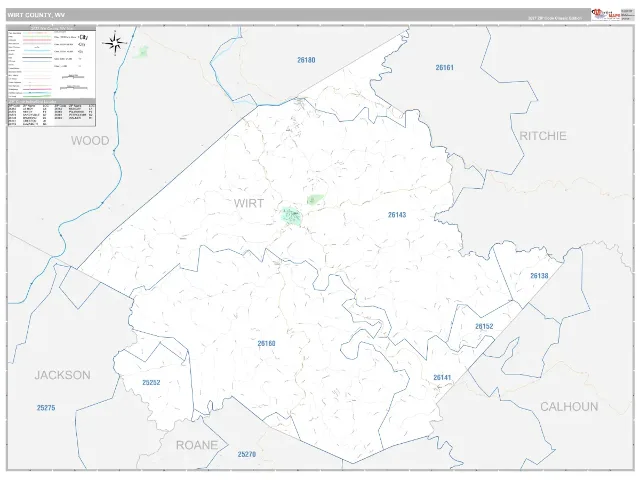The height and width of the screenshot is (480, 640).
Task: Click ZIP code 26161 label
Action: pyautogui.click(x=444, y=67)
